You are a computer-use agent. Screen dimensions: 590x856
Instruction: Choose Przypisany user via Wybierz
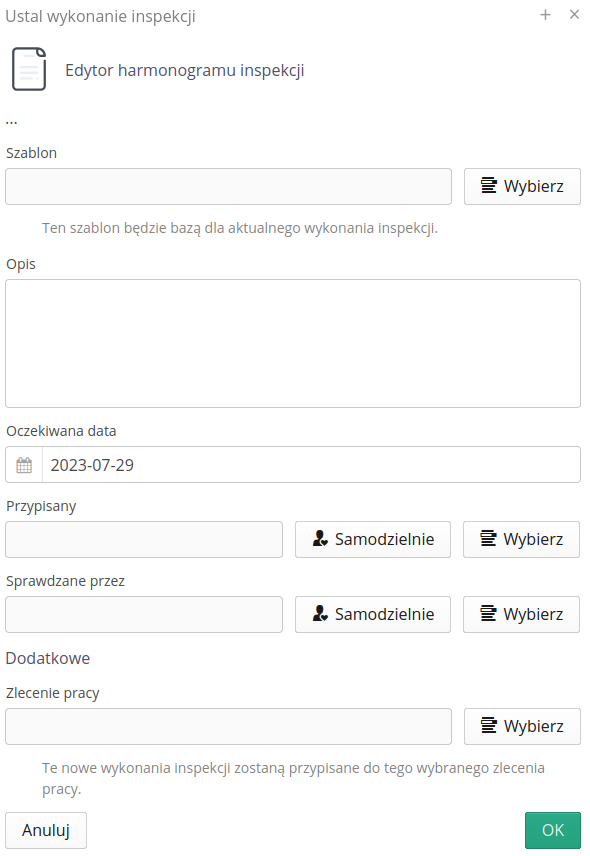pyautogui.click(x=521, y=539)
